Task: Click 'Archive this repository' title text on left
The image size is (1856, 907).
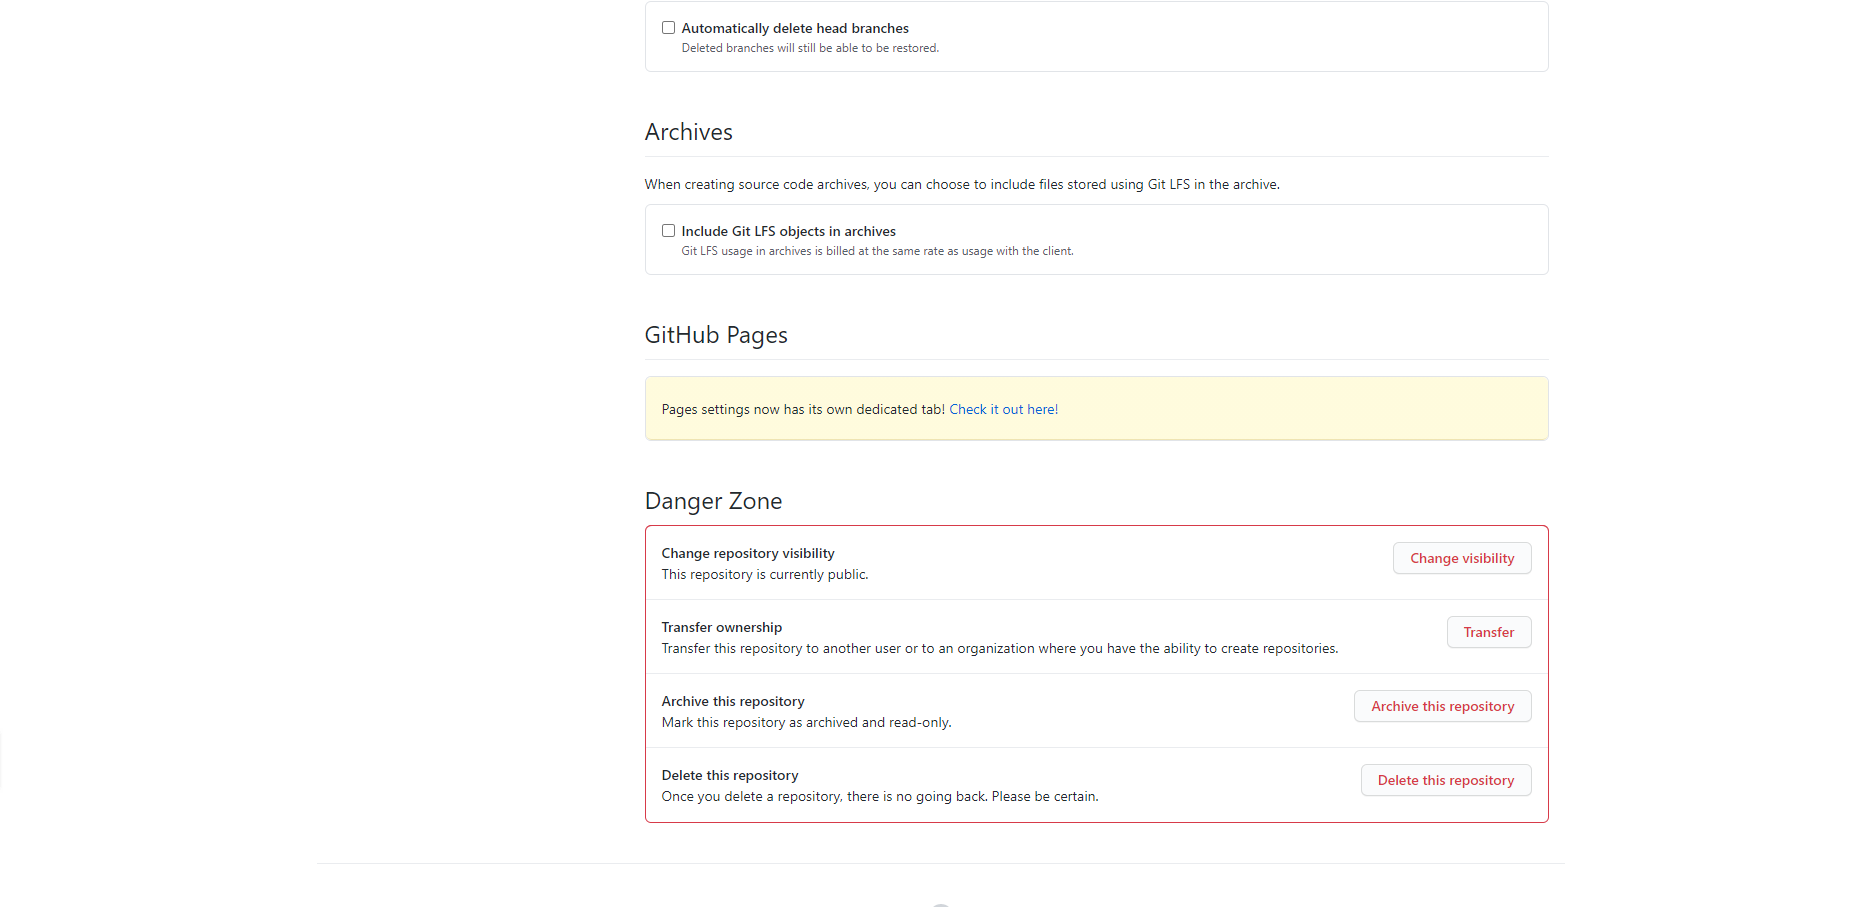Action: pos(733,701)
